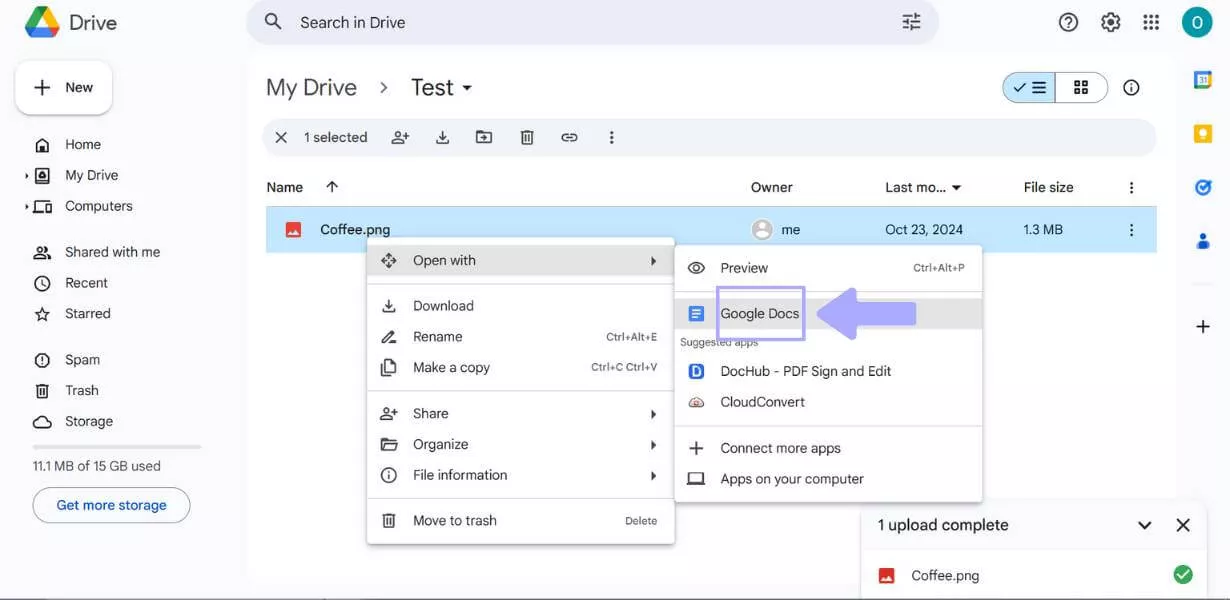Screen dimensions: 1230x600
Task: Collapse the upload complete panel
Action: coord(1143,524)
